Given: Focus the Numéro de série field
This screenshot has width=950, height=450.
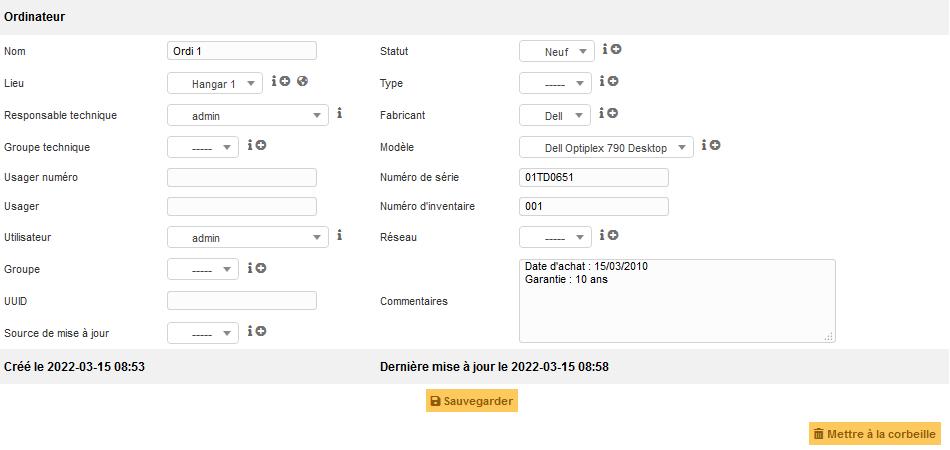Looking at the screenshot, I should [594, 177].
